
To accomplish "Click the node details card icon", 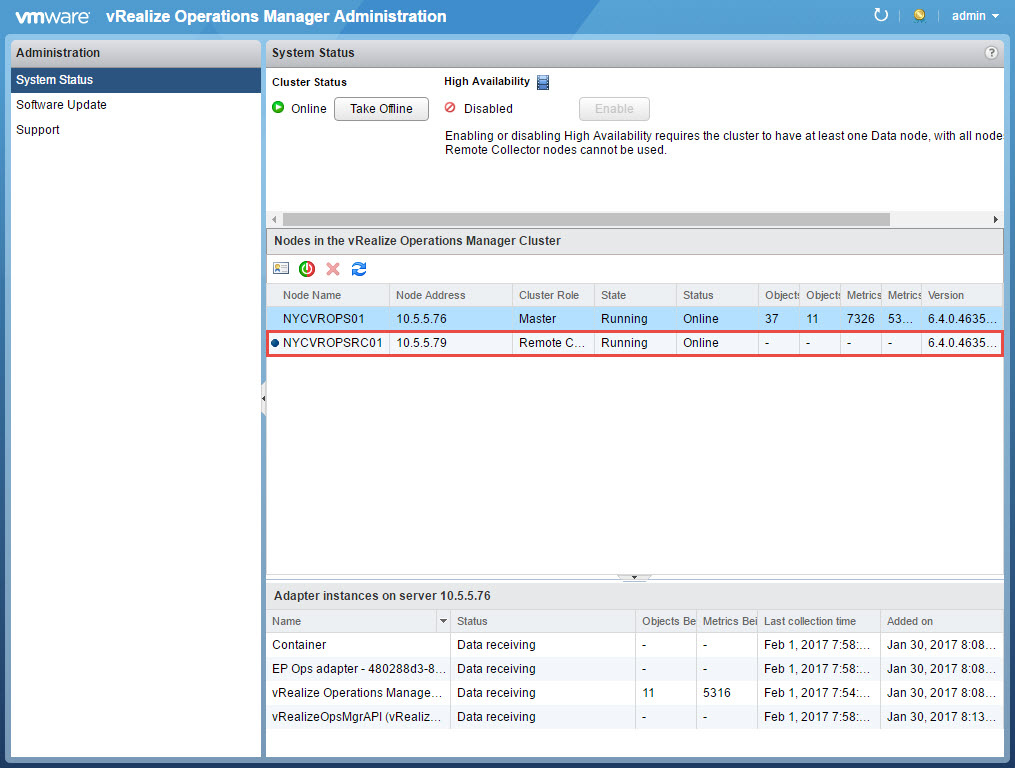I will (281, 269).
